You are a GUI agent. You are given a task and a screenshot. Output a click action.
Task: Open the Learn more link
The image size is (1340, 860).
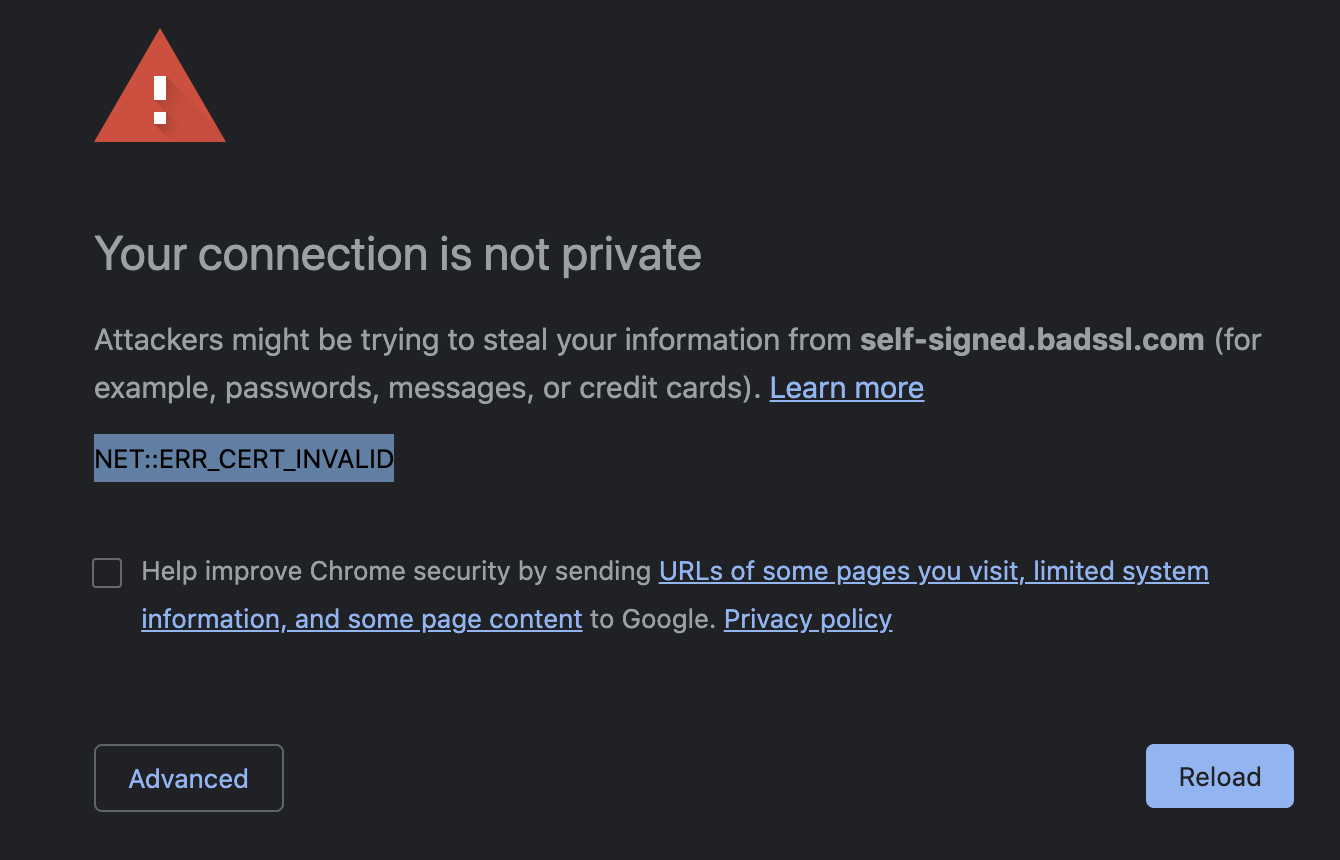846,388
